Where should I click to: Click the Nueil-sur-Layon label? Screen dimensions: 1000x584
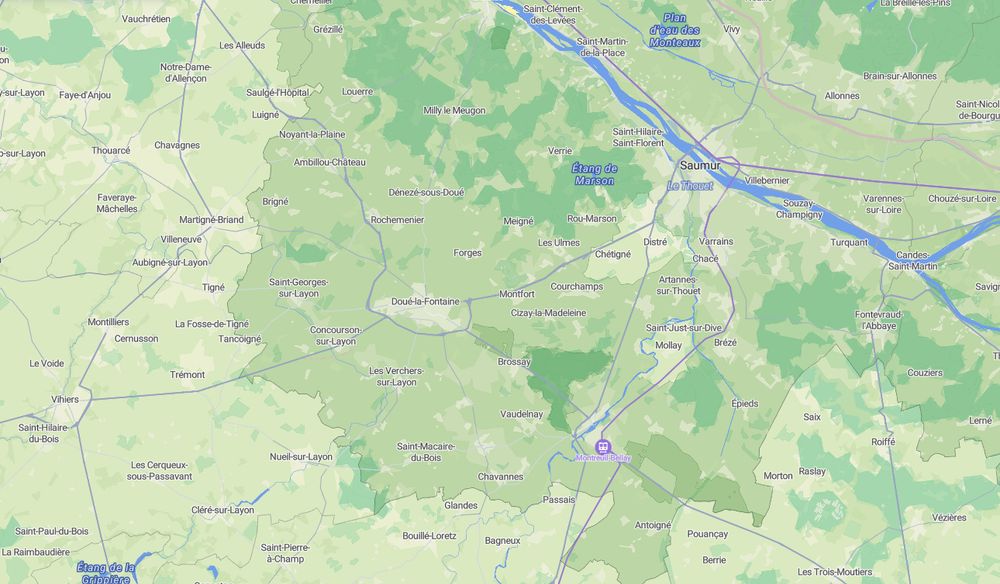click(301, 457)
